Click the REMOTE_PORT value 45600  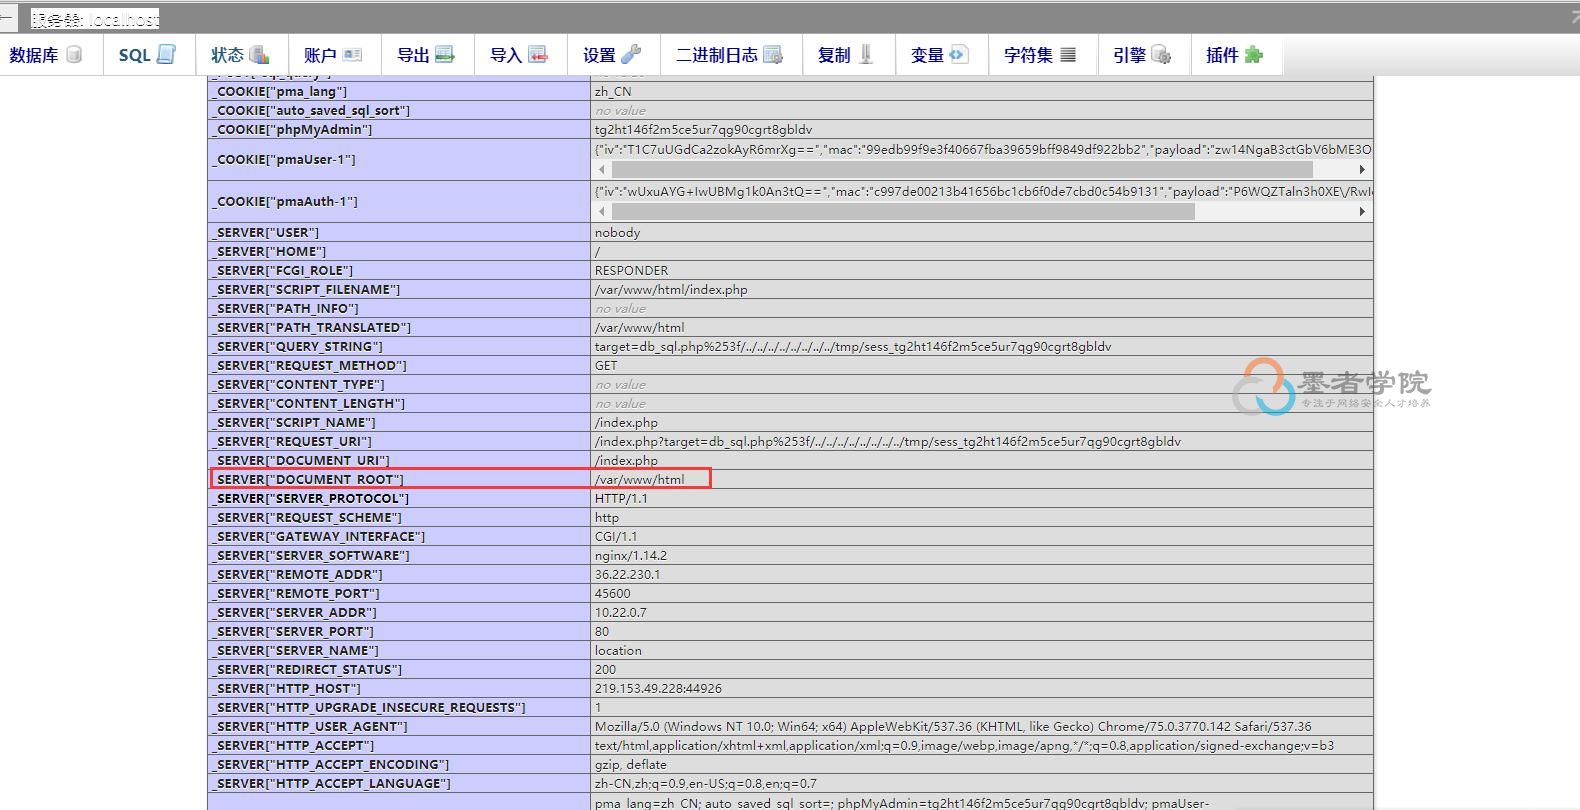click(x=612, y=593)
